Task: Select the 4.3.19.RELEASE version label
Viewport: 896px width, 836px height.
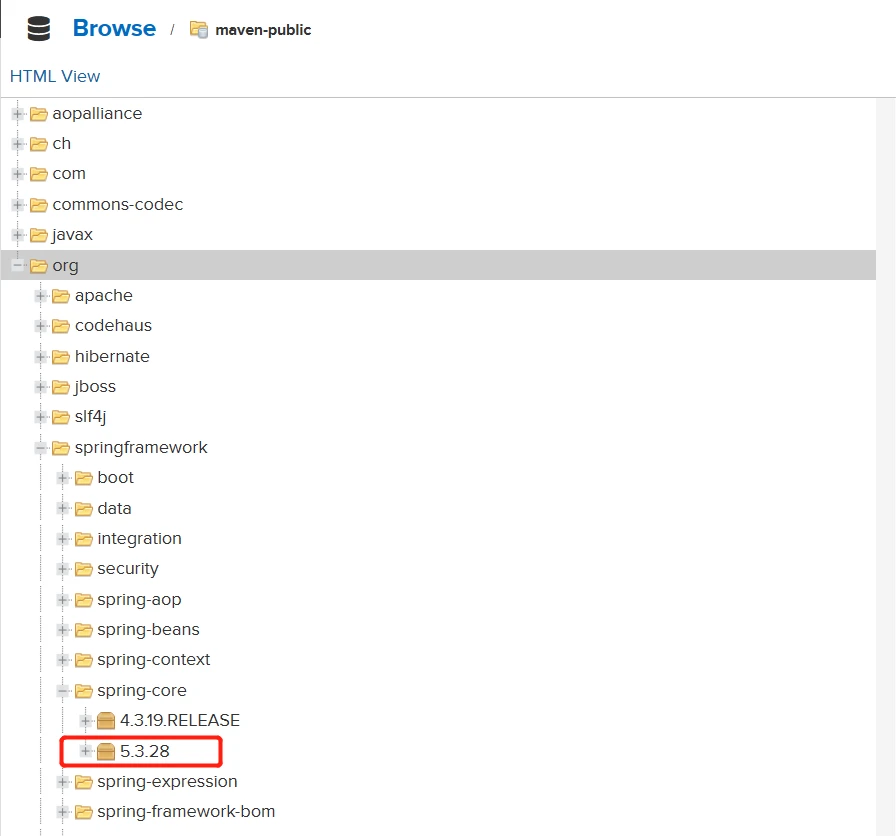Action: click(179, 721)
